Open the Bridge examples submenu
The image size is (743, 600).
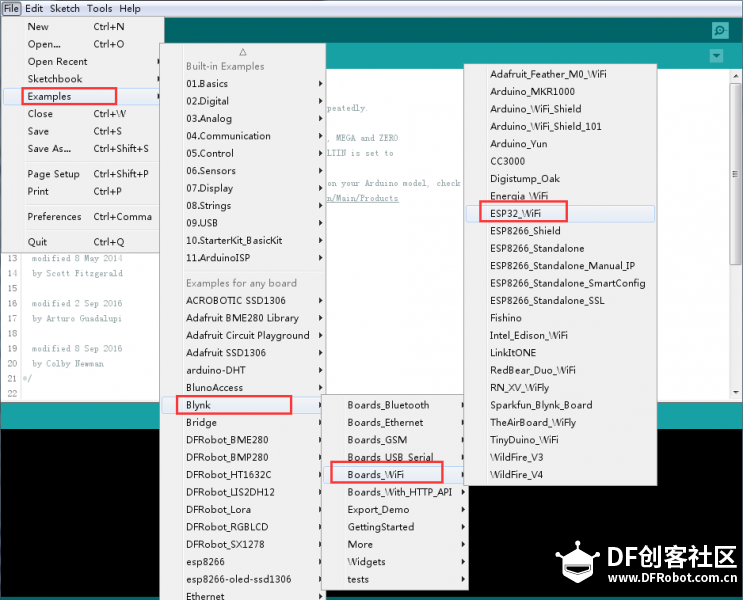click(x=243, y=423)
